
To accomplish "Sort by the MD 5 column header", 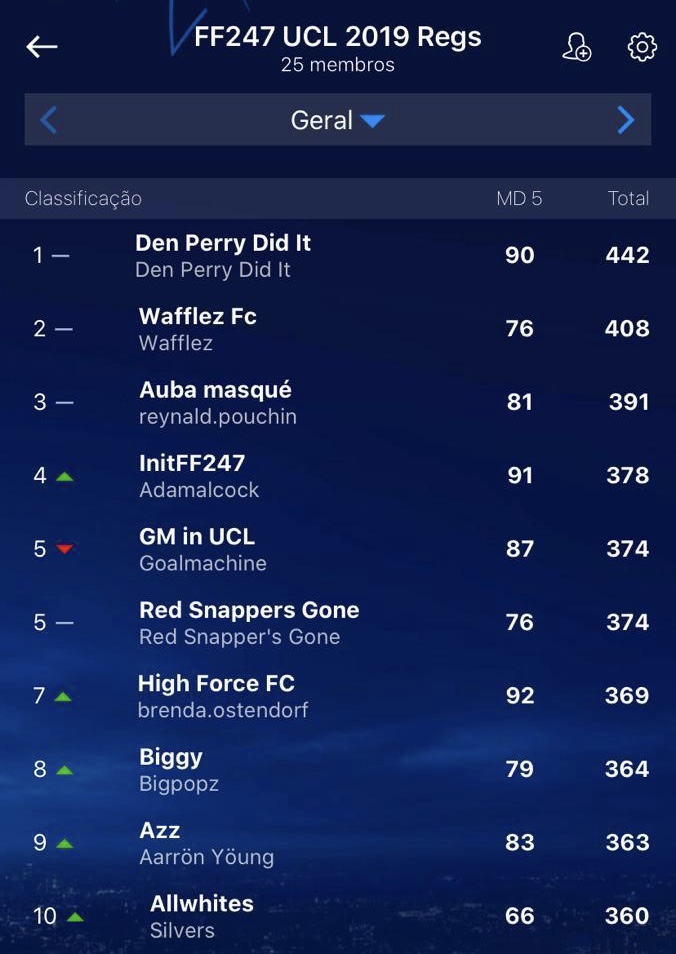I will [x=519, y=198].
